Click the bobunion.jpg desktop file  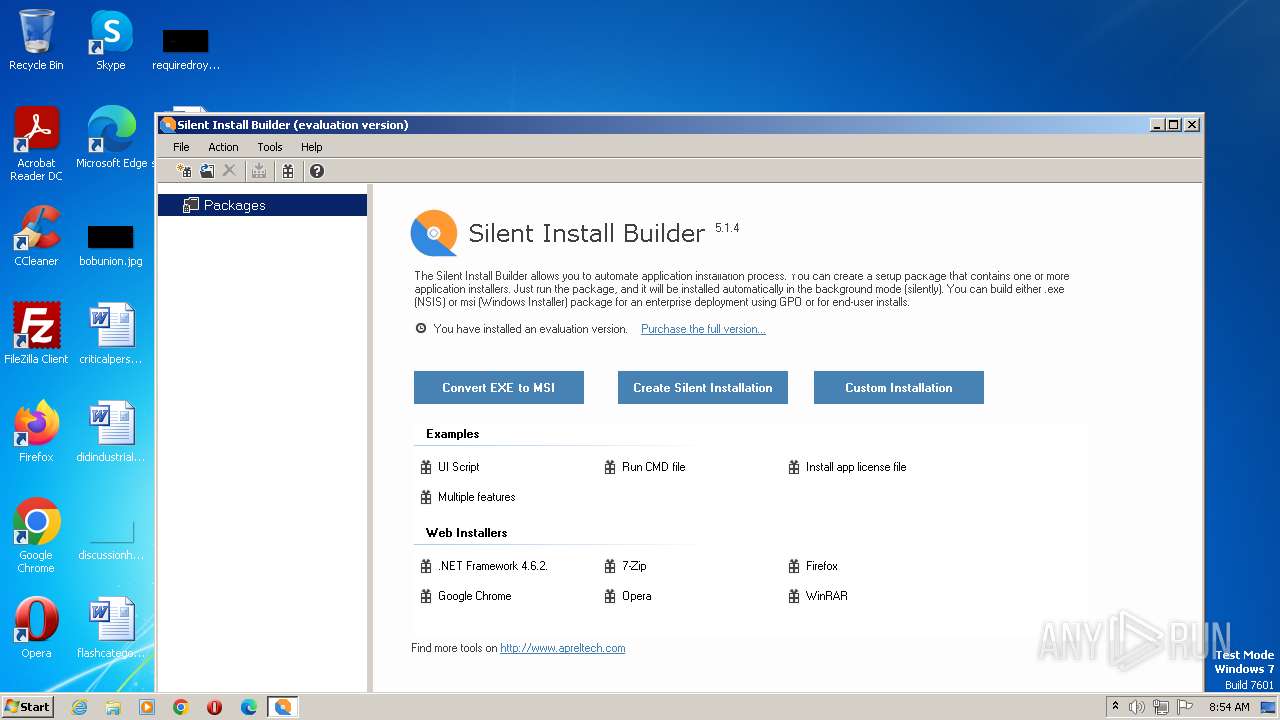pyautogui.click(x=110, y=244)
